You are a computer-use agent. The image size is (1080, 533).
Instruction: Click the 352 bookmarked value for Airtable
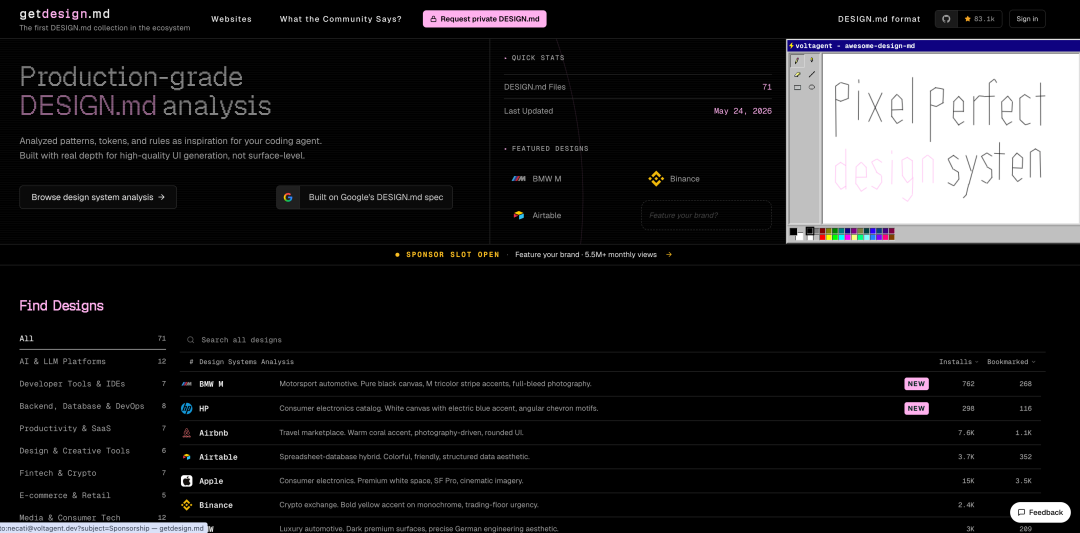(x=1025, y=457)
